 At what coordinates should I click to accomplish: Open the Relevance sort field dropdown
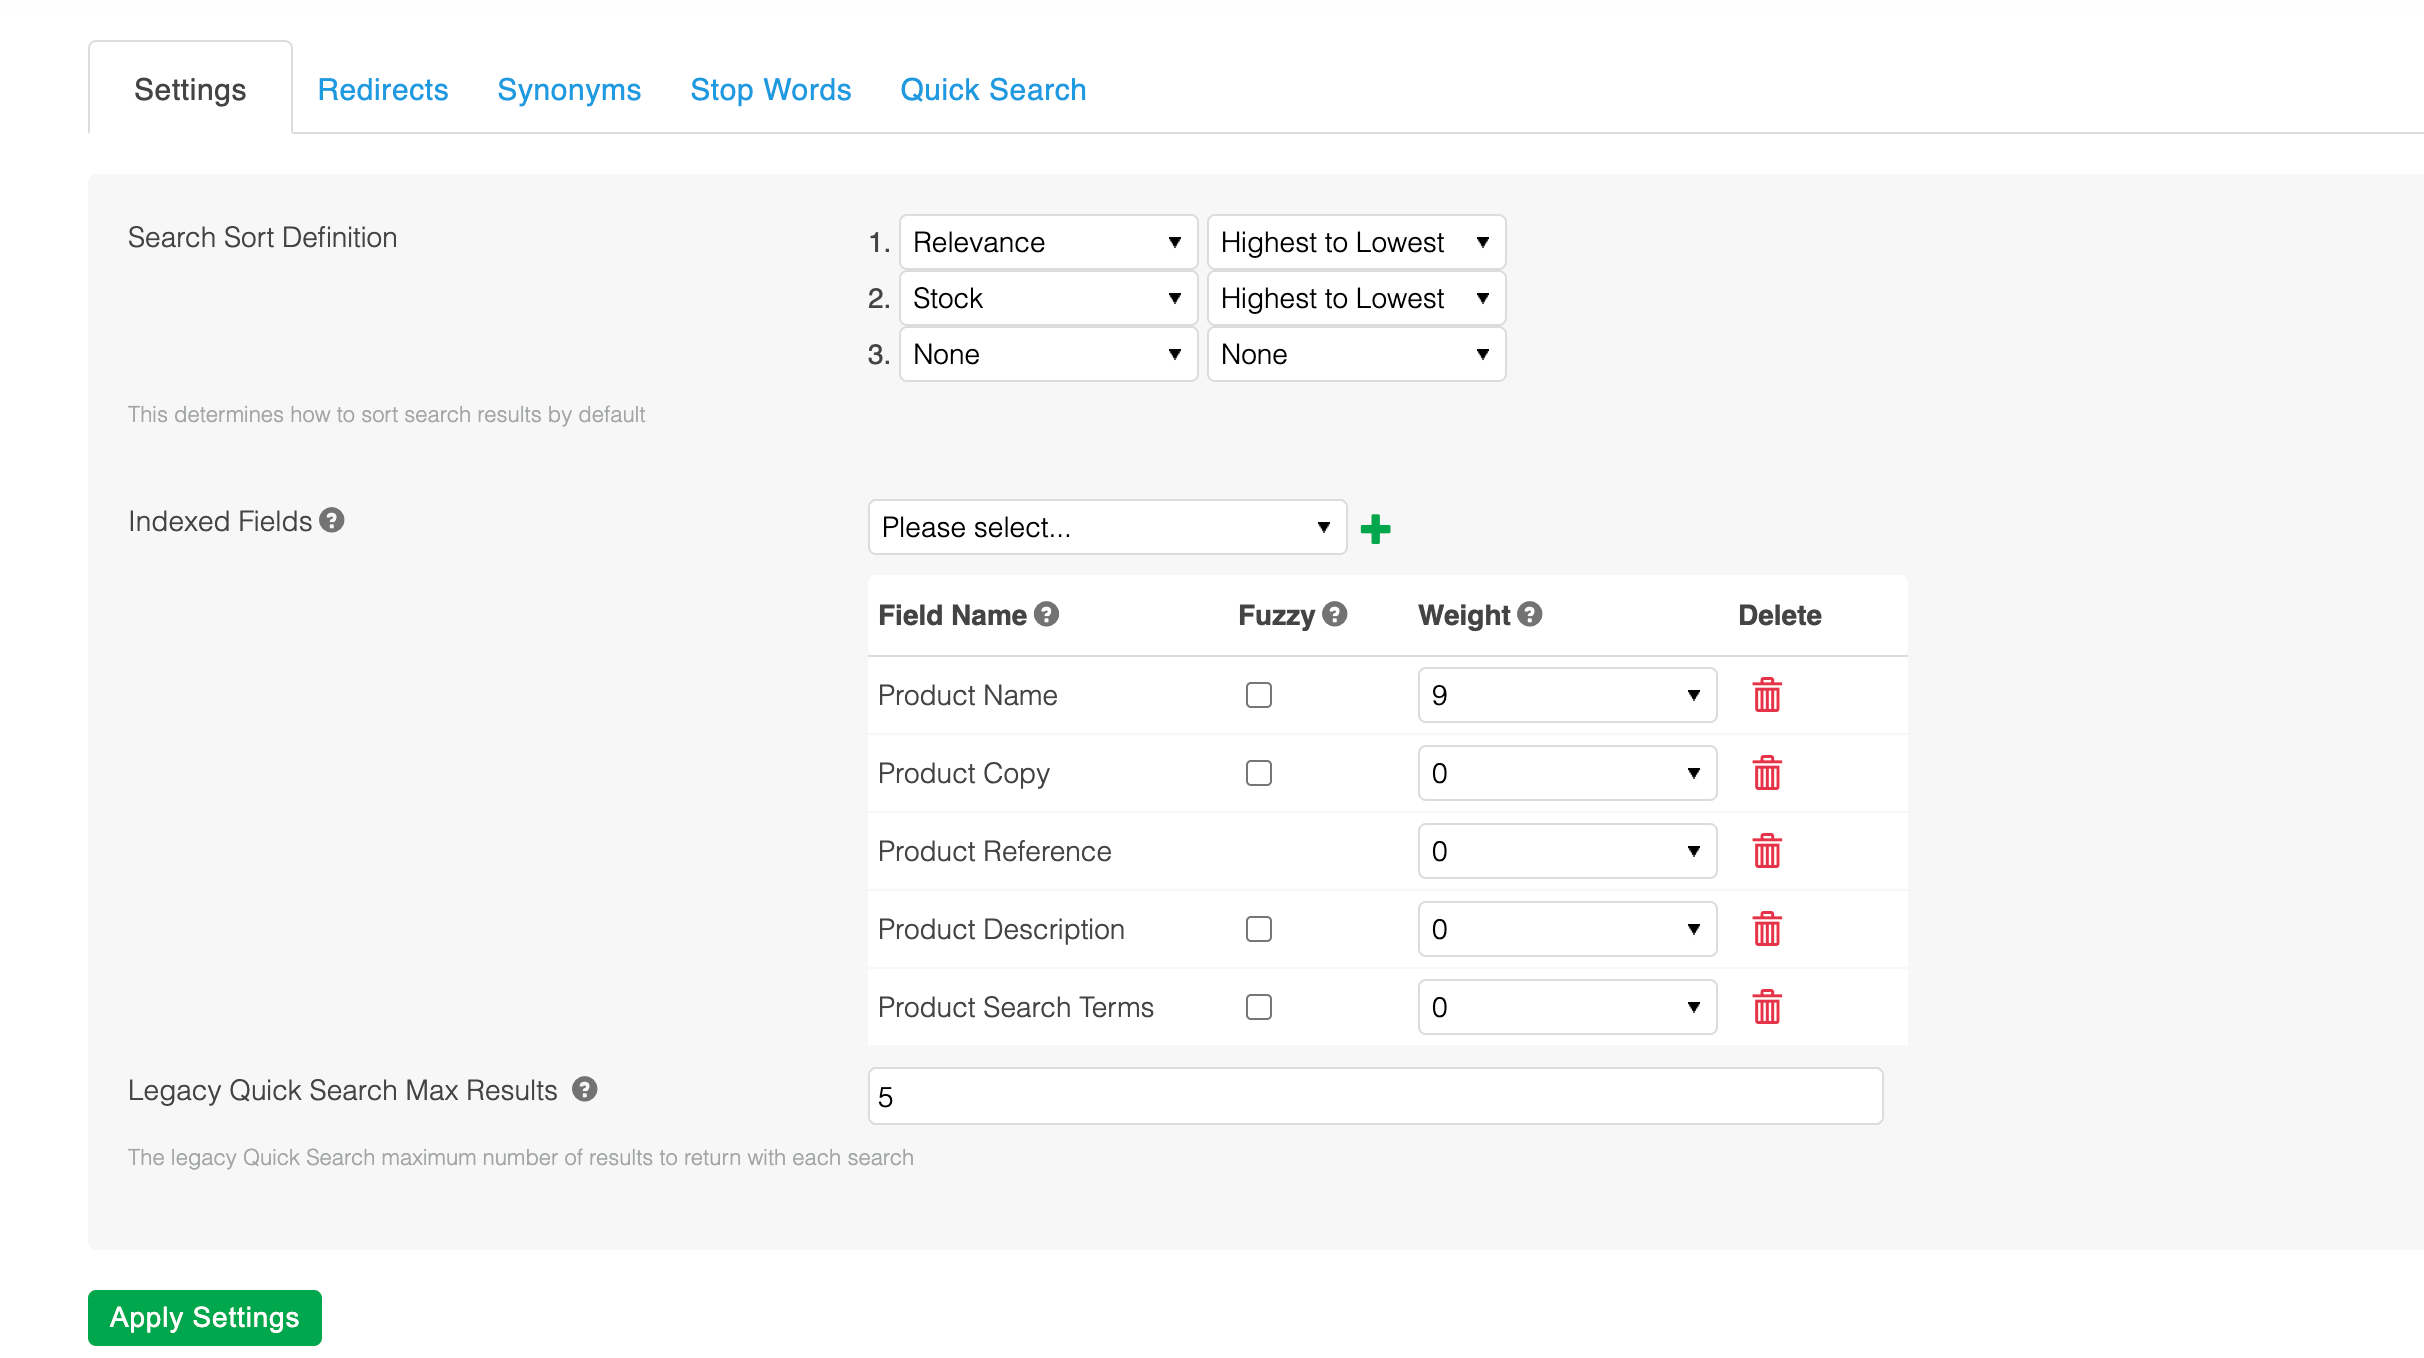(x=1047, y=242)
